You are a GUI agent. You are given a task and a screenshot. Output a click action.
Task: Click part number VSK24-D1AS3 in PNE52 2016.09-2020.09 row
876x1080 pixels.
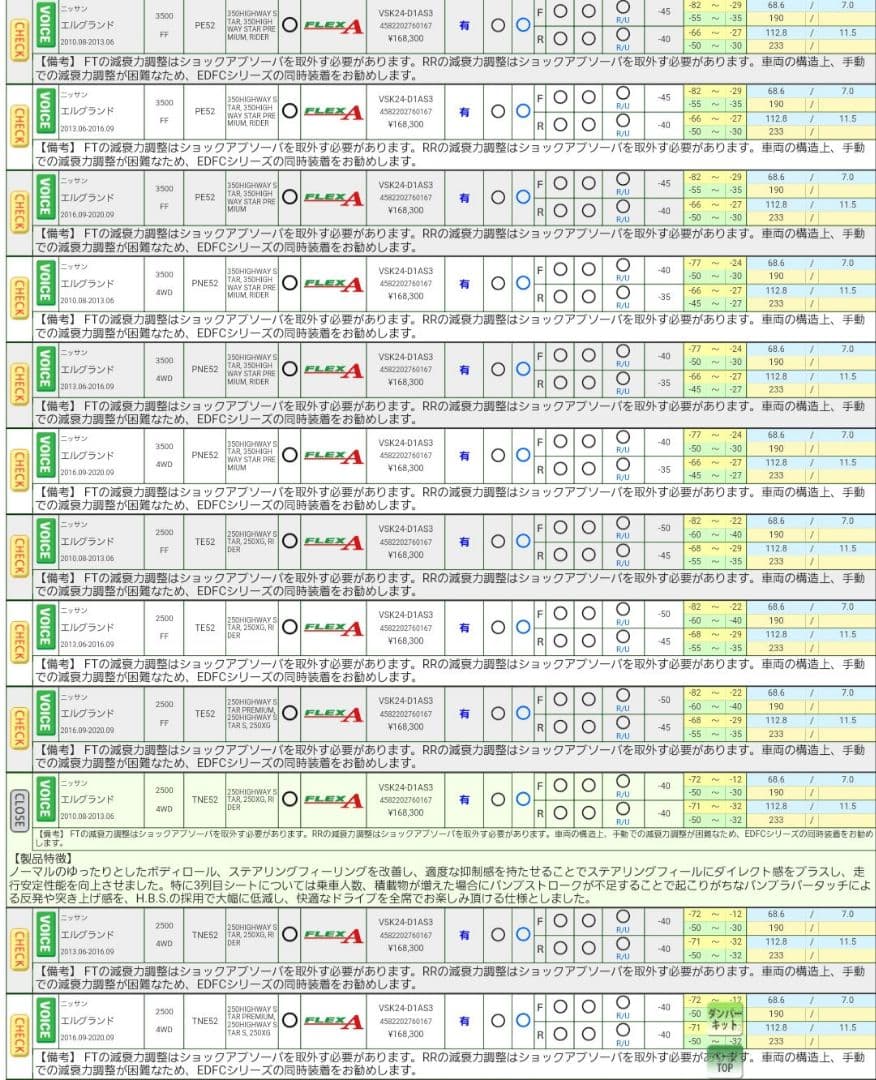click(406, 443)
